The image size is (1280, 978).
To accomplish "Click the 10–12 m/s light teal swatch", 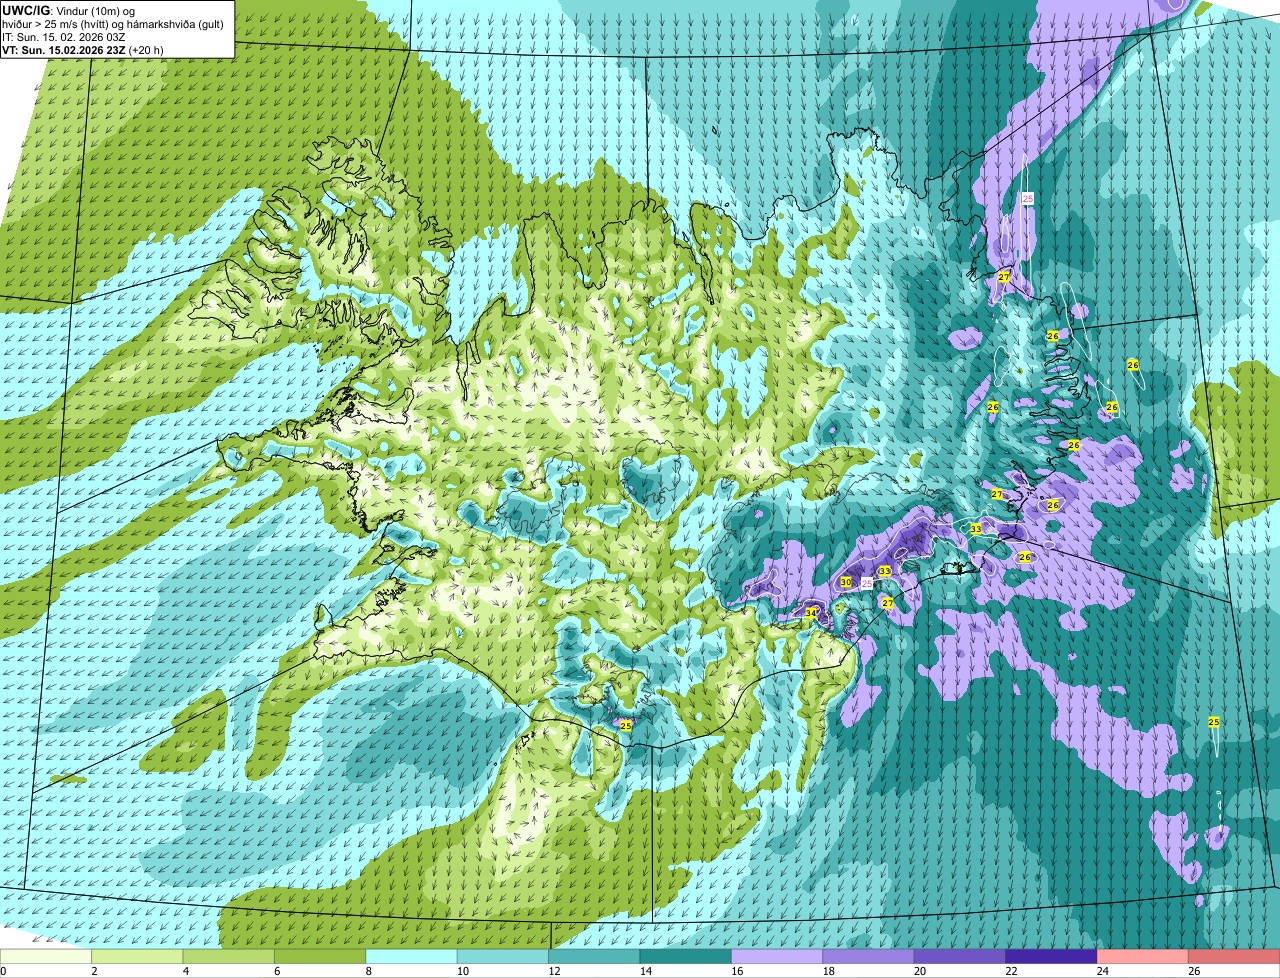I will point(504,956).
